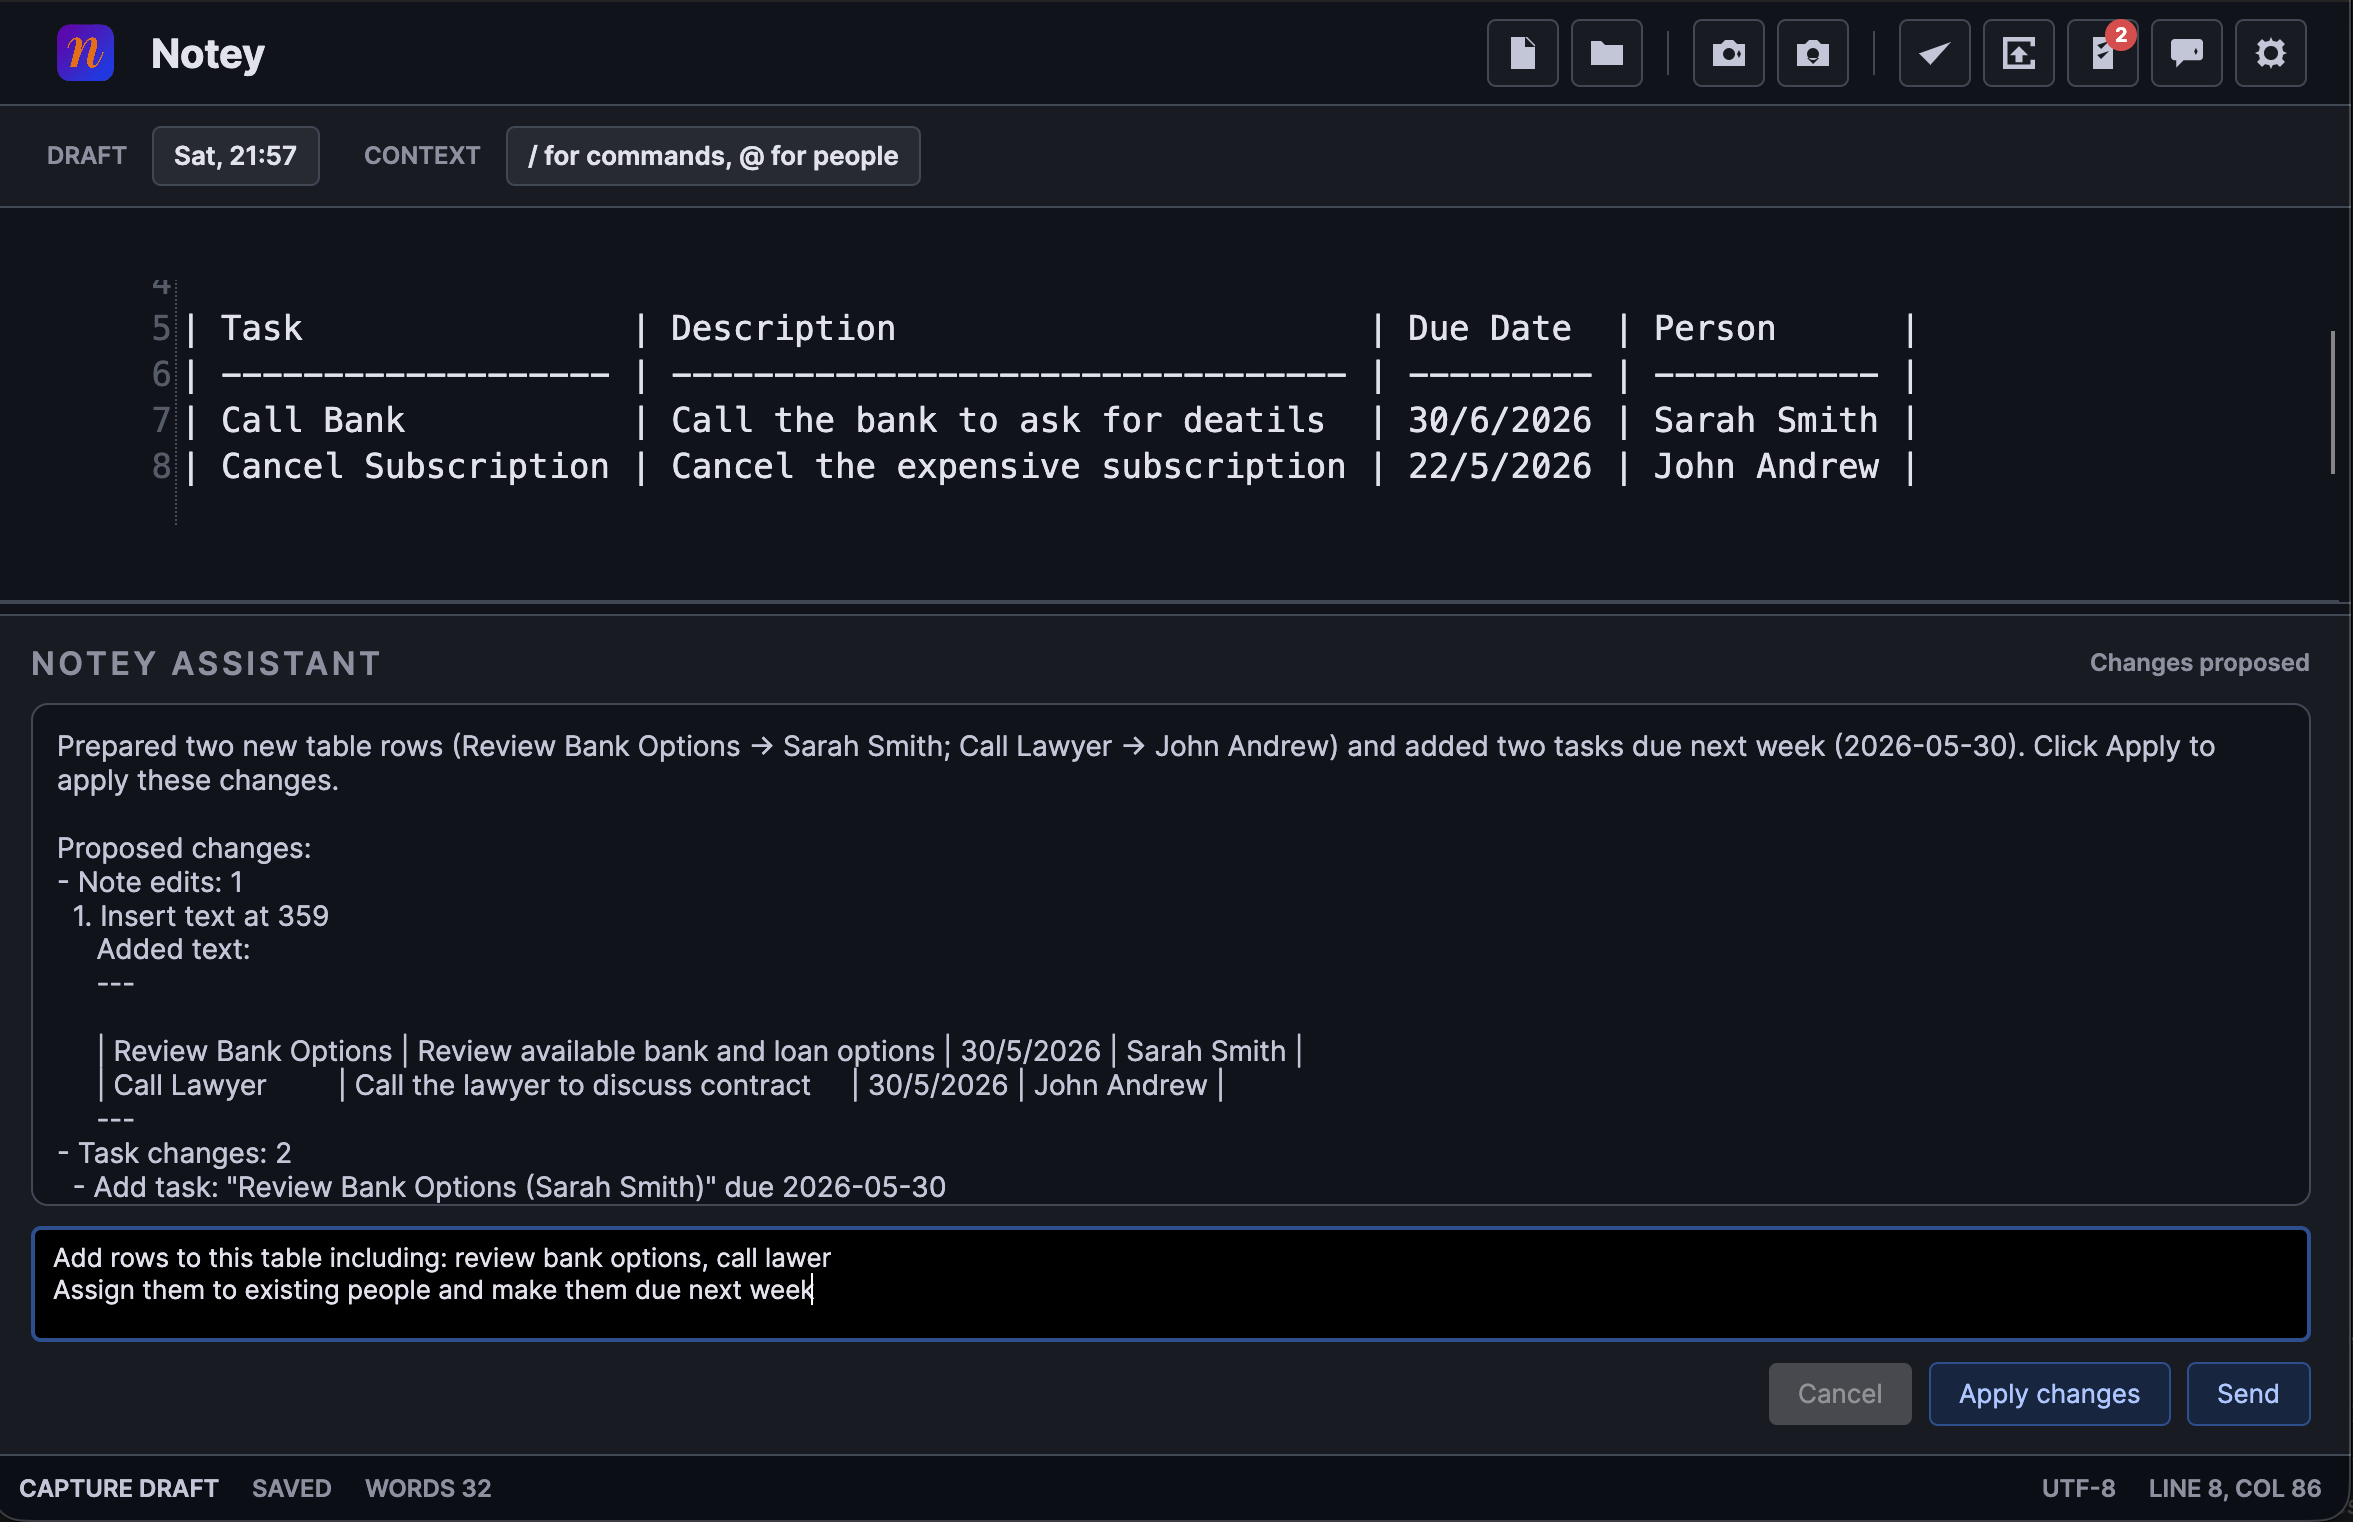Focus the context field '/ for commands, @ for people'
The width and height of the screenshot is (2353, 1522).
[x=713, y=156]
